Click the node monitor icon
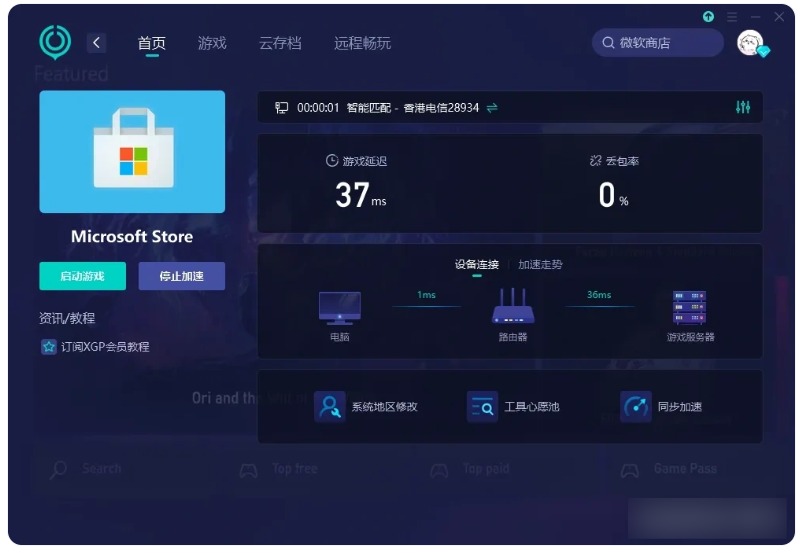This screenshot has height=553, width=804. 282,108
